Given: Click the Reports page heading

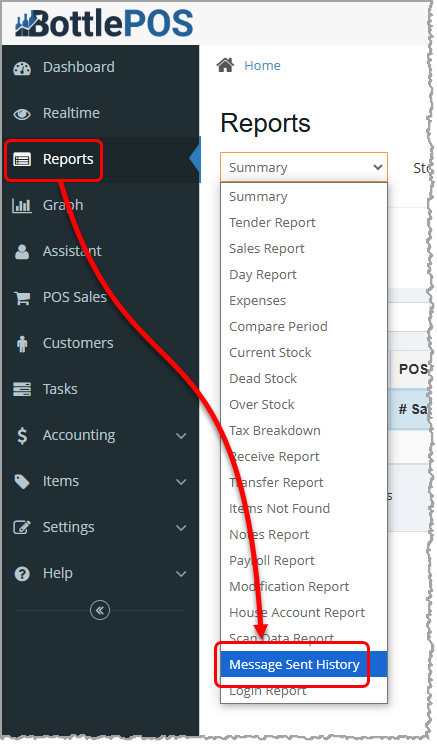Looking at the screenshot, I should (266, 124).
